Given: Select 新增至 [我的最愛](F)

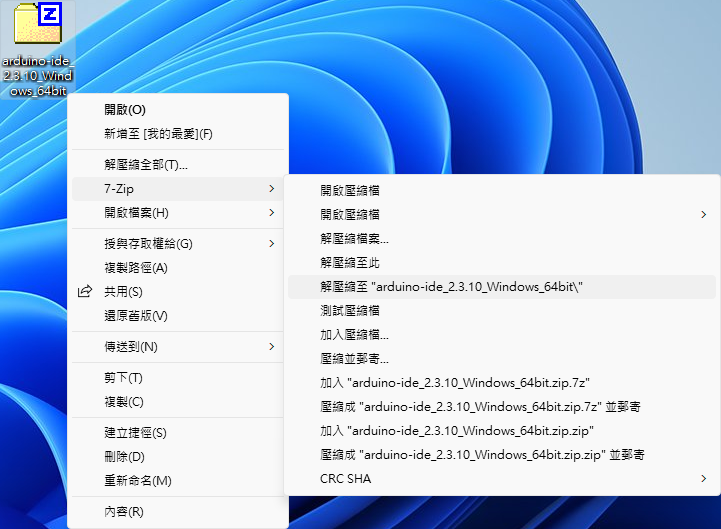Looking at the screenshot, I should point(178,134).
